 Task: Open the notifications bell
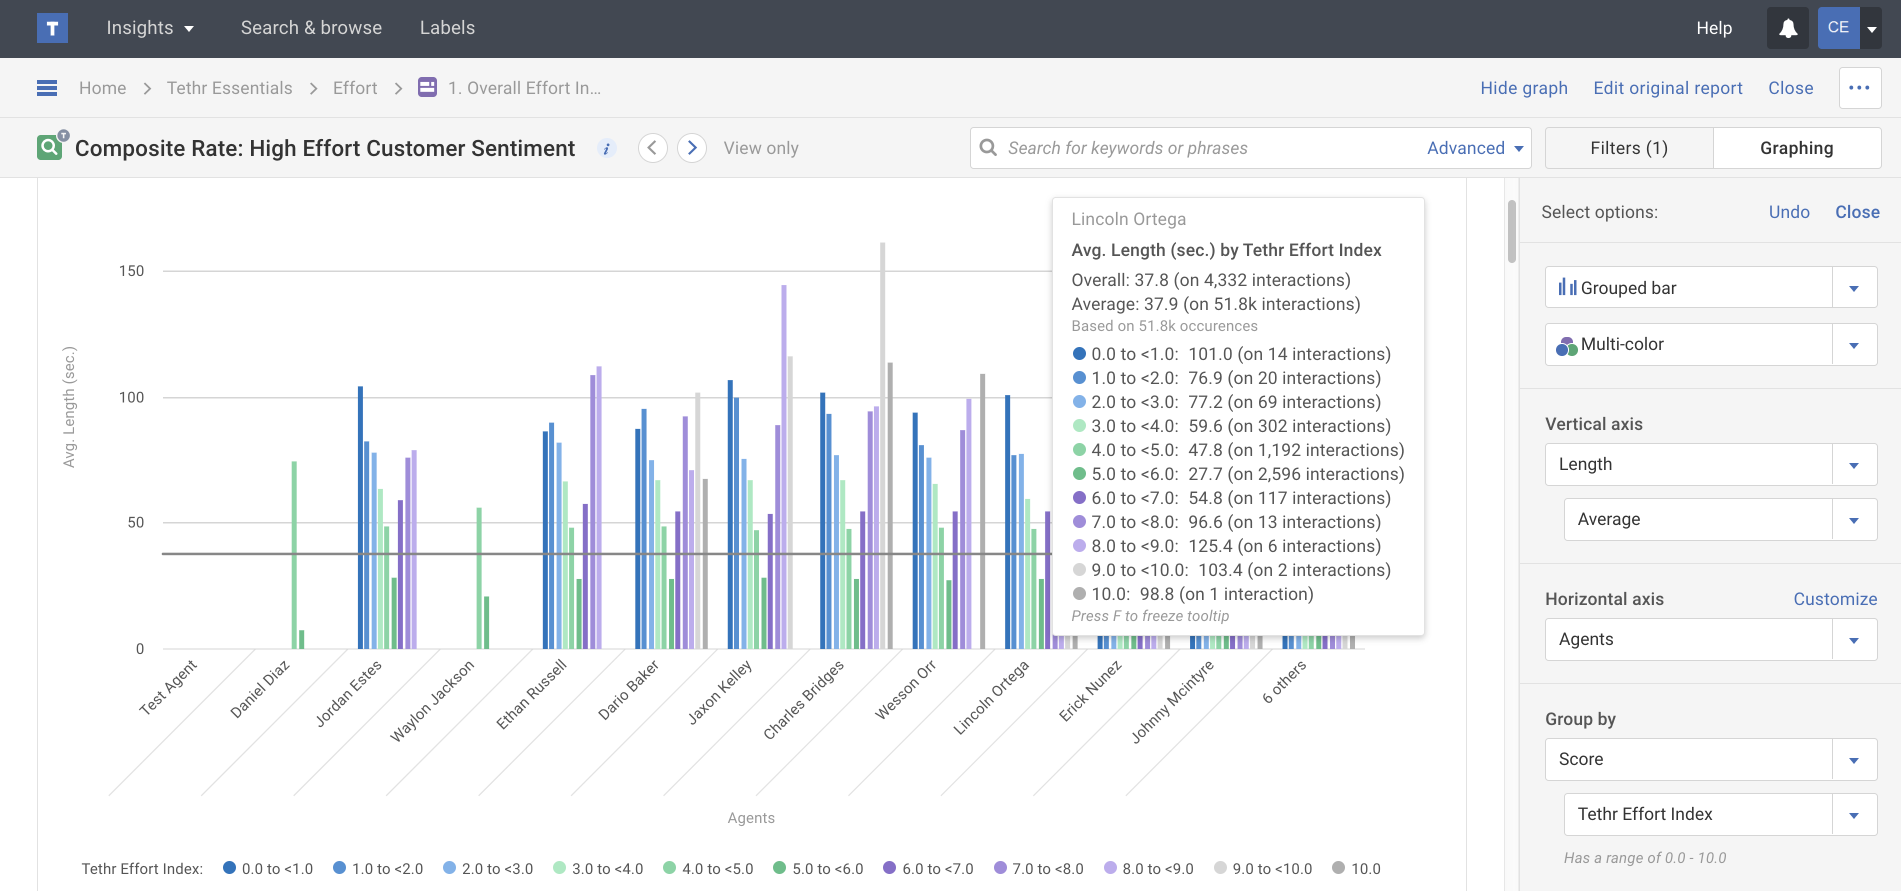(1788, 28)
